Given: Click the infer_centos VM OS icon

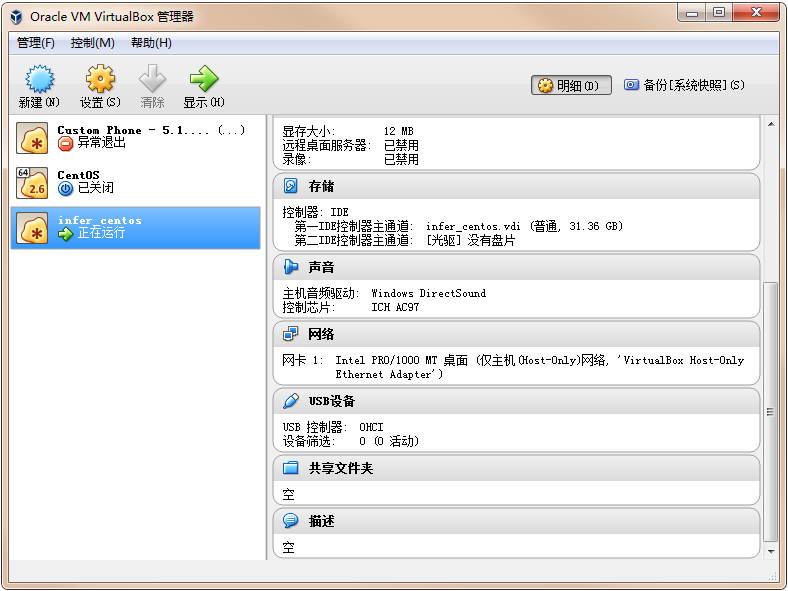Looking at the screenshot, I should pyautogui.click(x=32, y=228).
